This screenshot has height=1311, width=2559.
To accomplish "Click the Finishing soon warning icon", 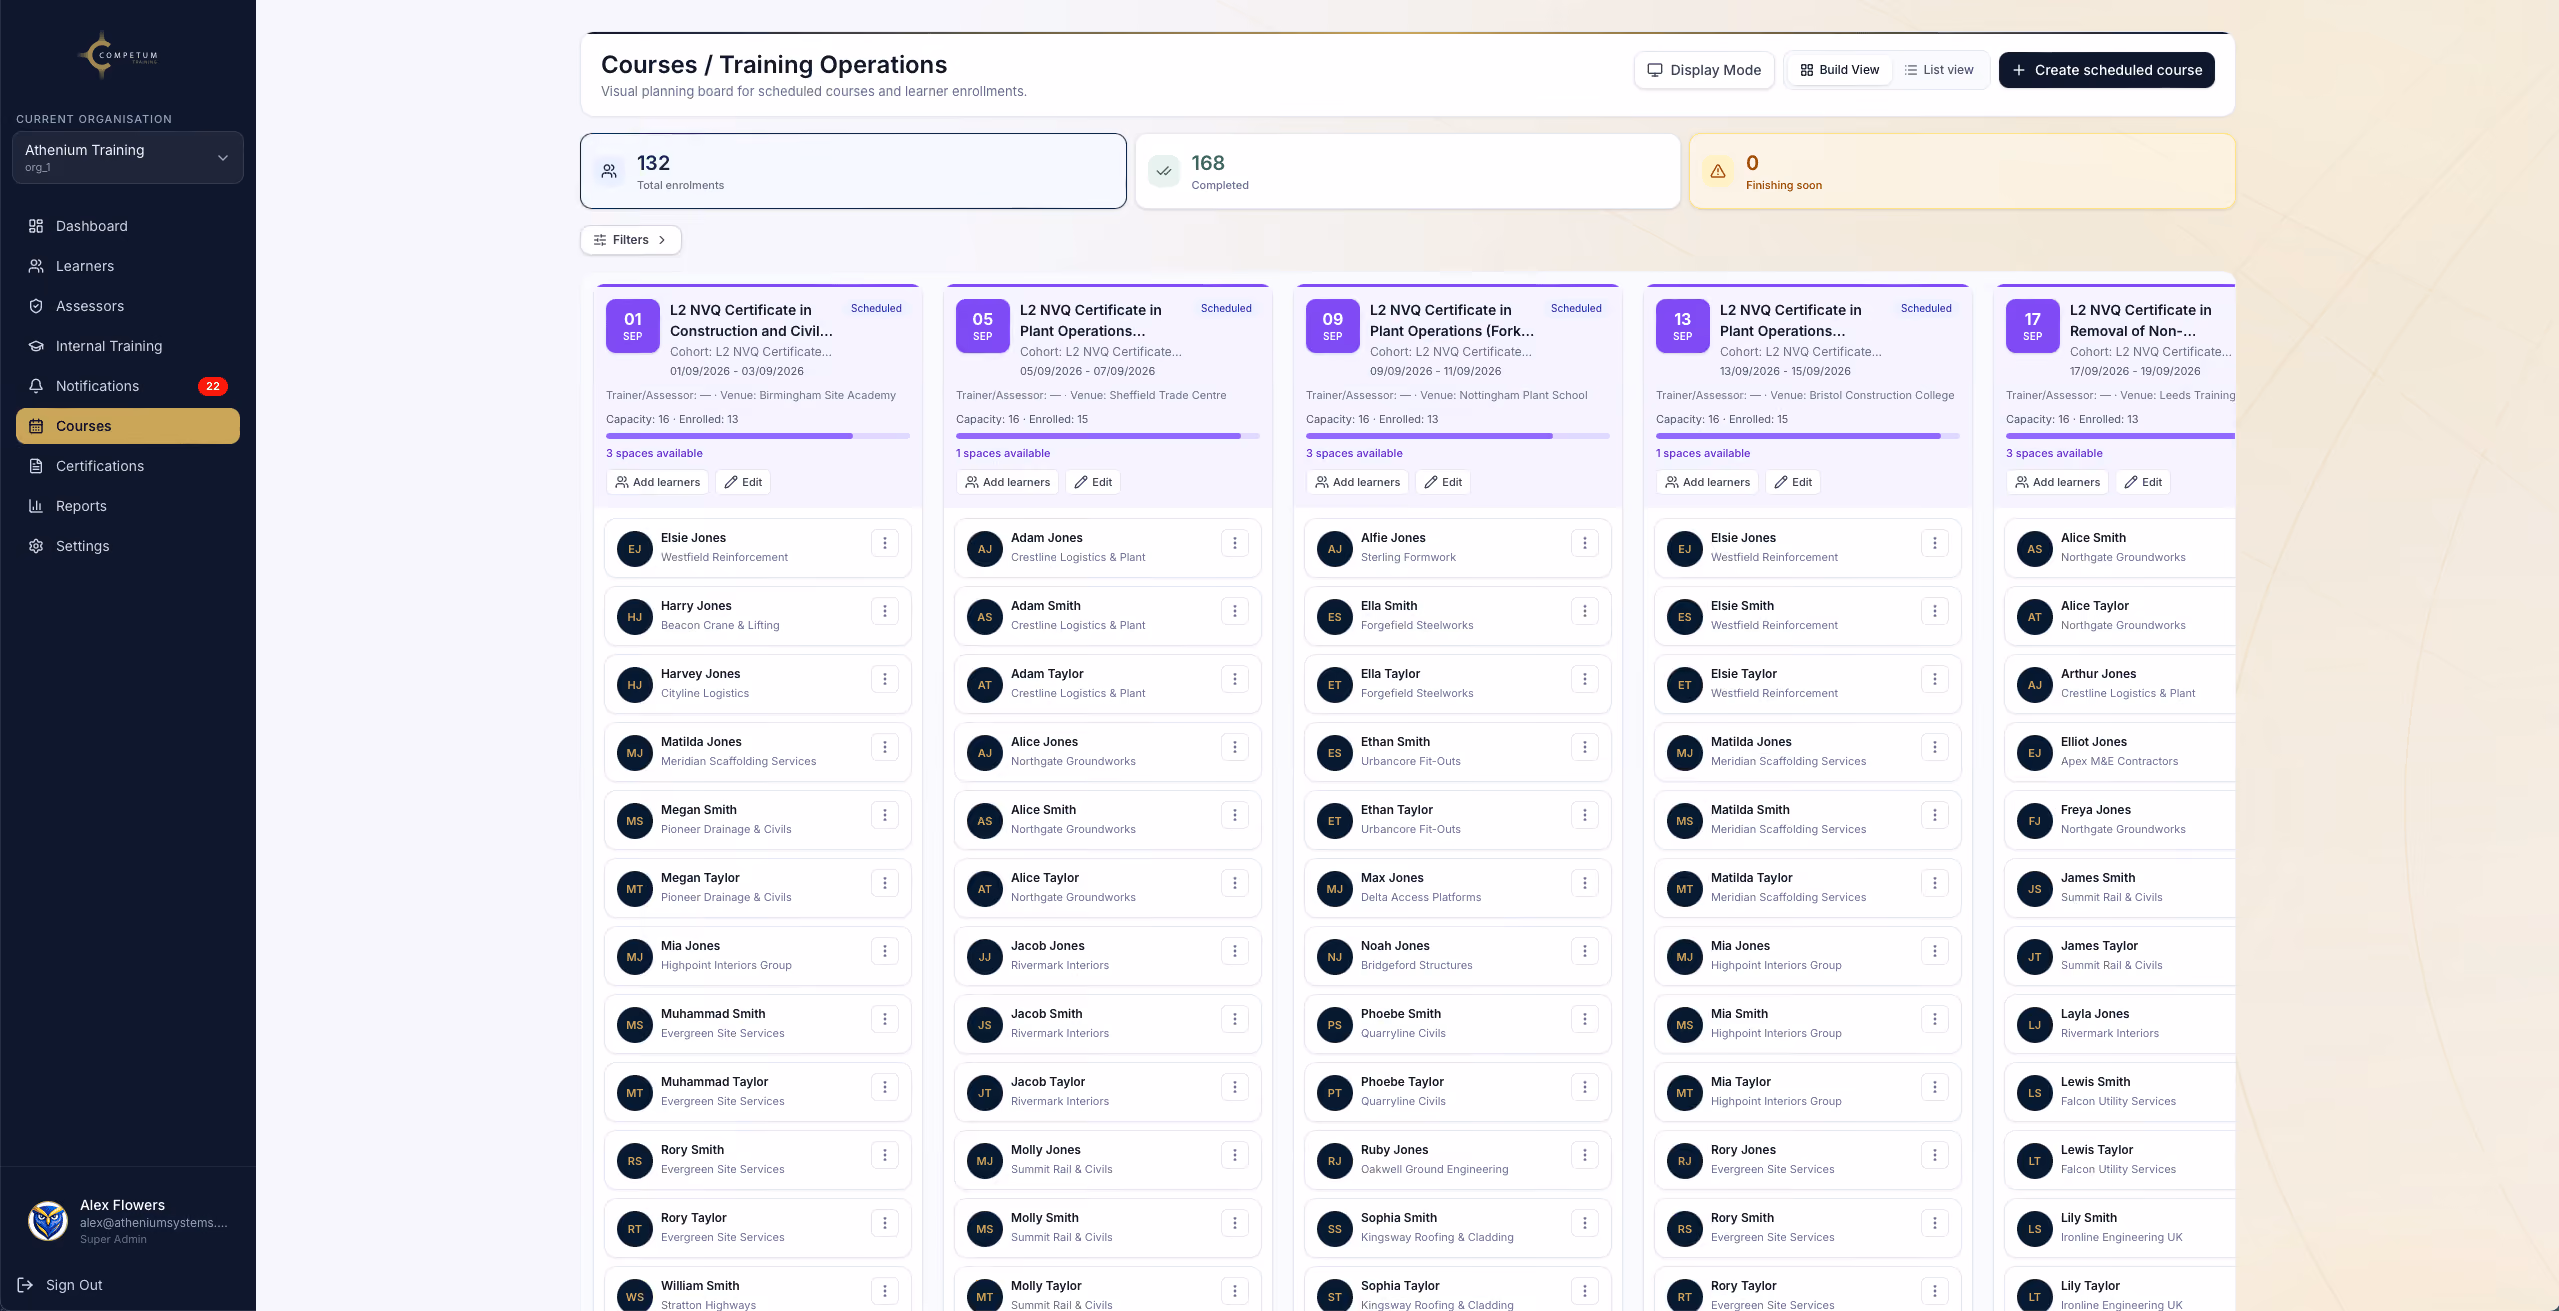I will pos(1718,171).
